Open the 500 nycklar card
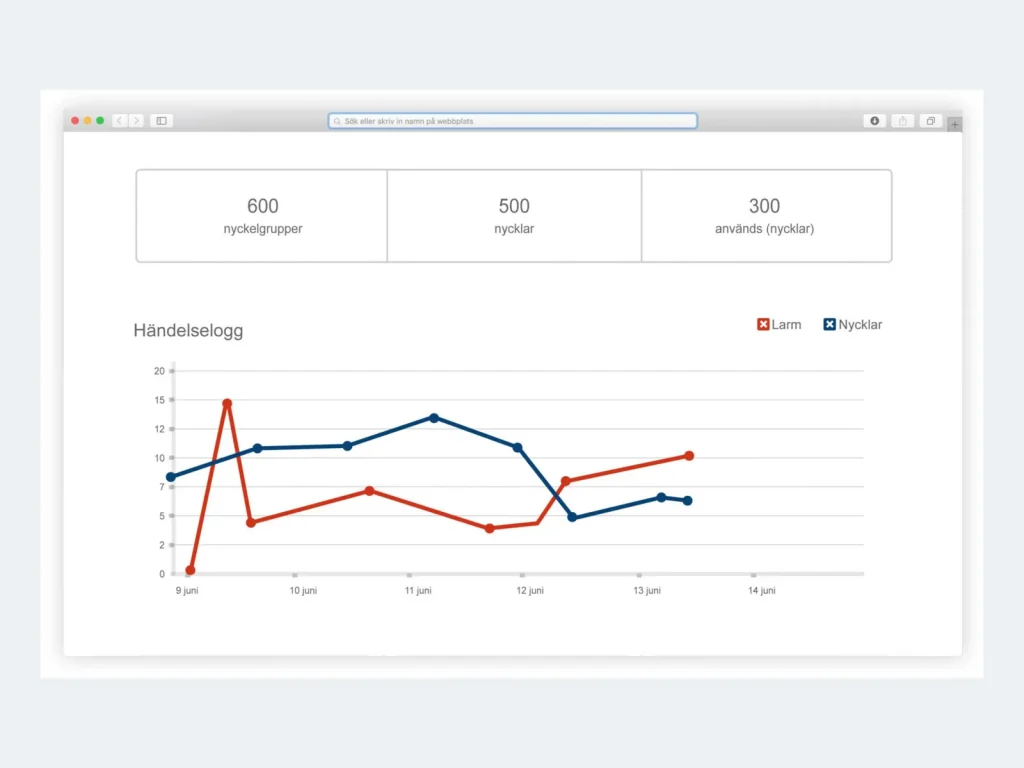Viewport: 1024px width, 768px height. point(514,216)
